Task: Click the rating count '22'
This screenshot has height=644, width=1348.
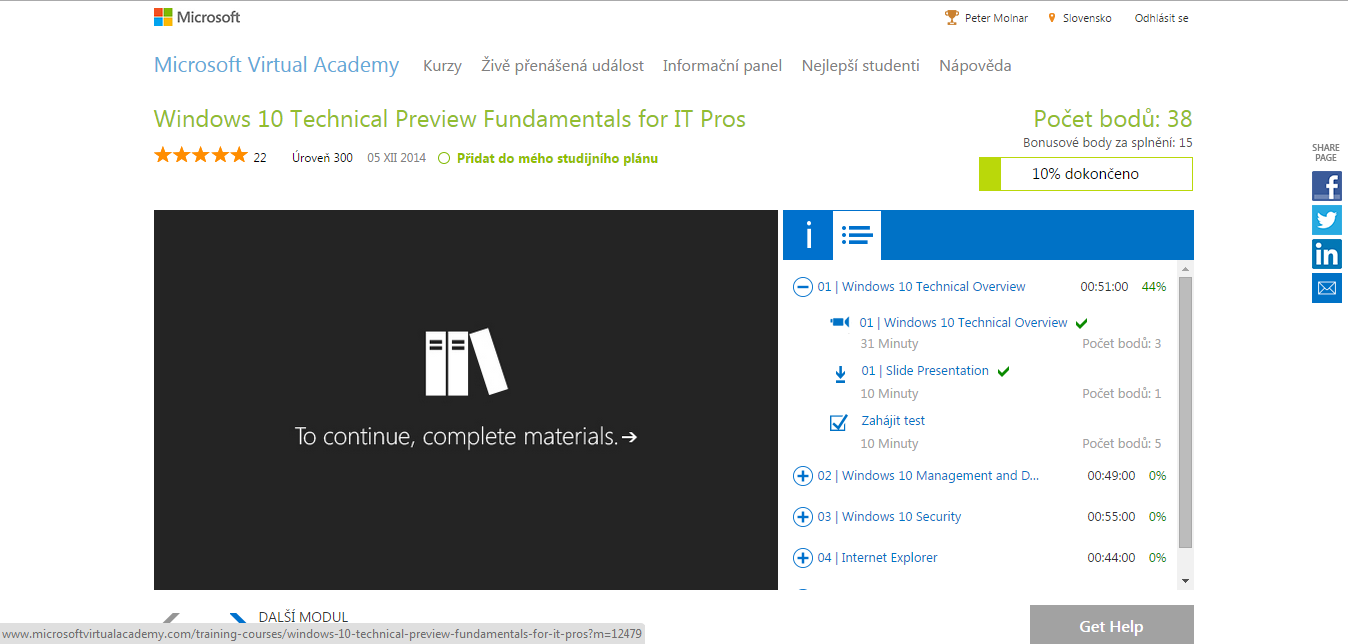Action: click(x=260, y=158)
